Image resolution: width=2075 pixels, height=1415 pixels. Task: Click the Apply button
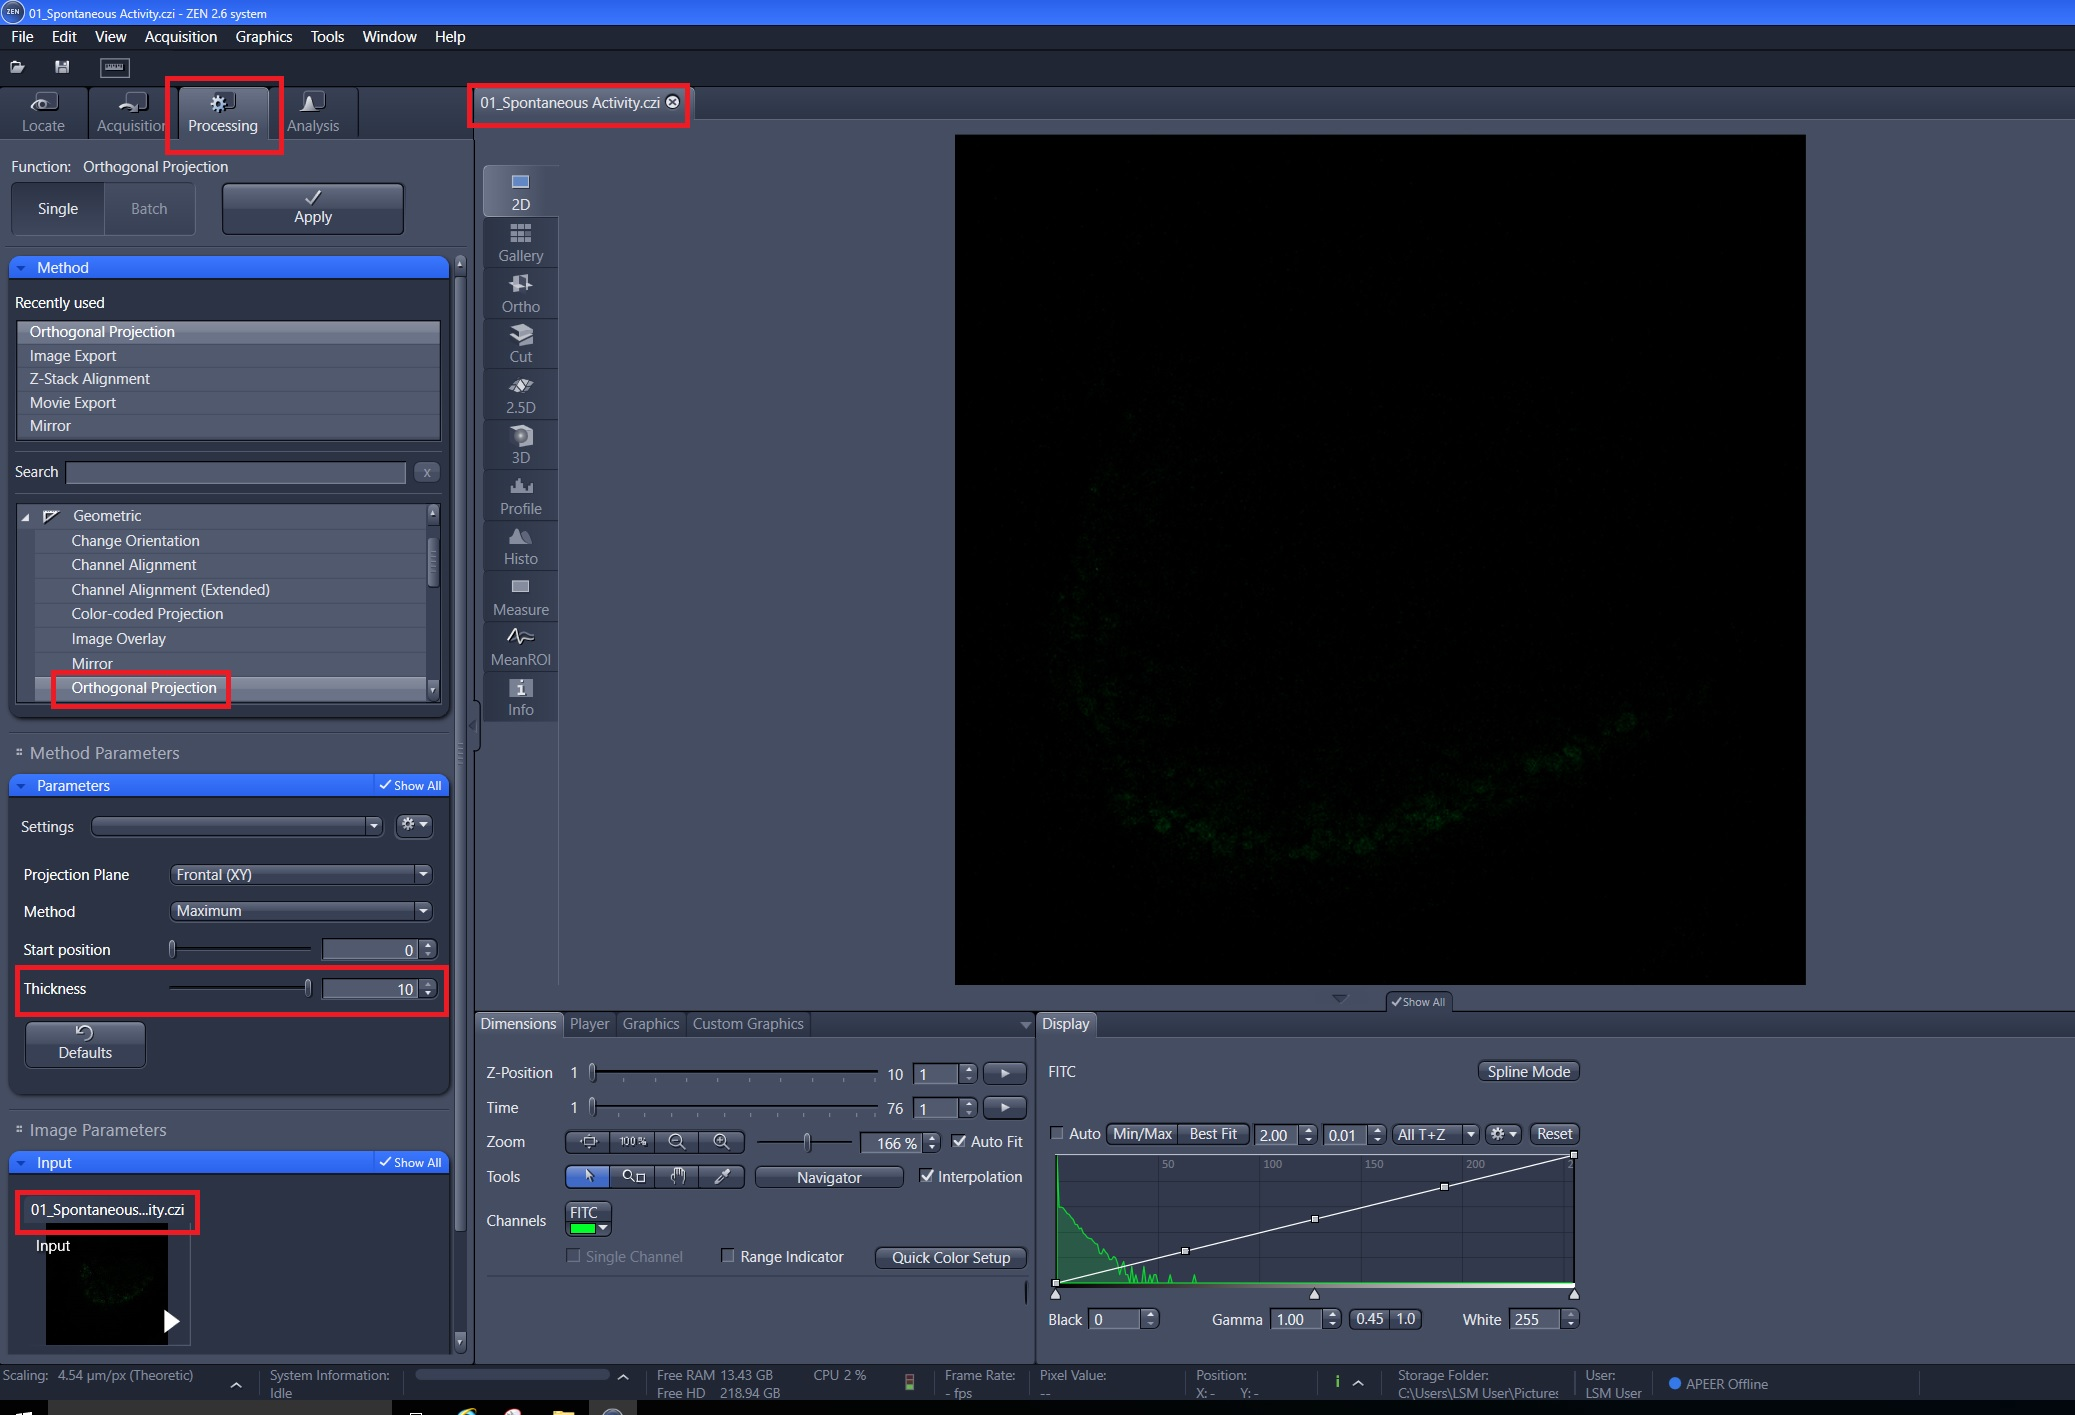pos(312,208)
